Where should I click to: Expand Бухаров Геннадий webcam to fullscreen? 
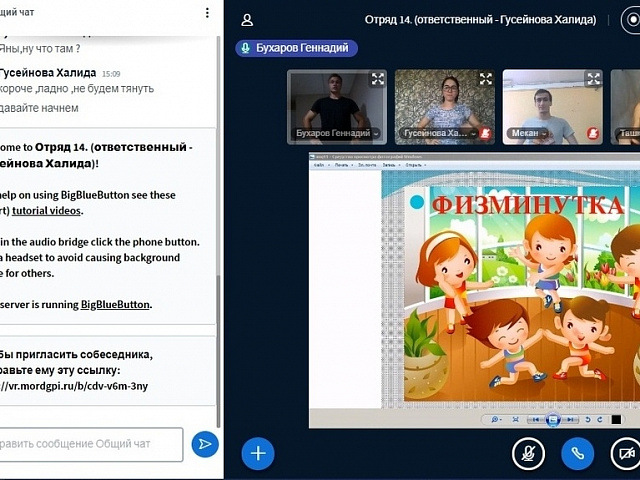pyautogui.click(x=378, y=79)
